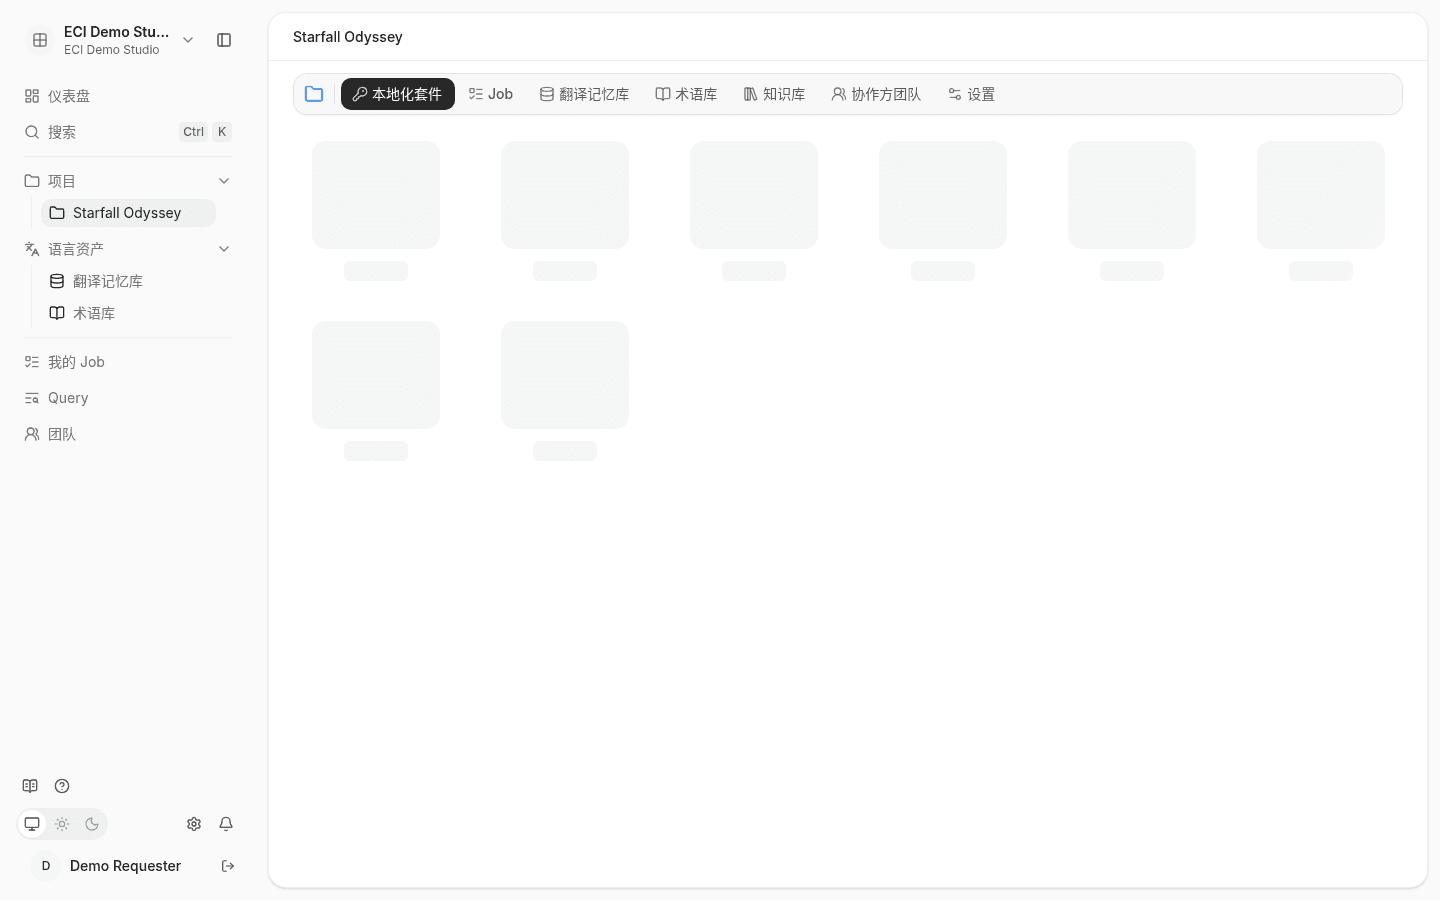Switch to the 知识库 tab
Screen dimensions: 1440x900
(x=774, y=94)
